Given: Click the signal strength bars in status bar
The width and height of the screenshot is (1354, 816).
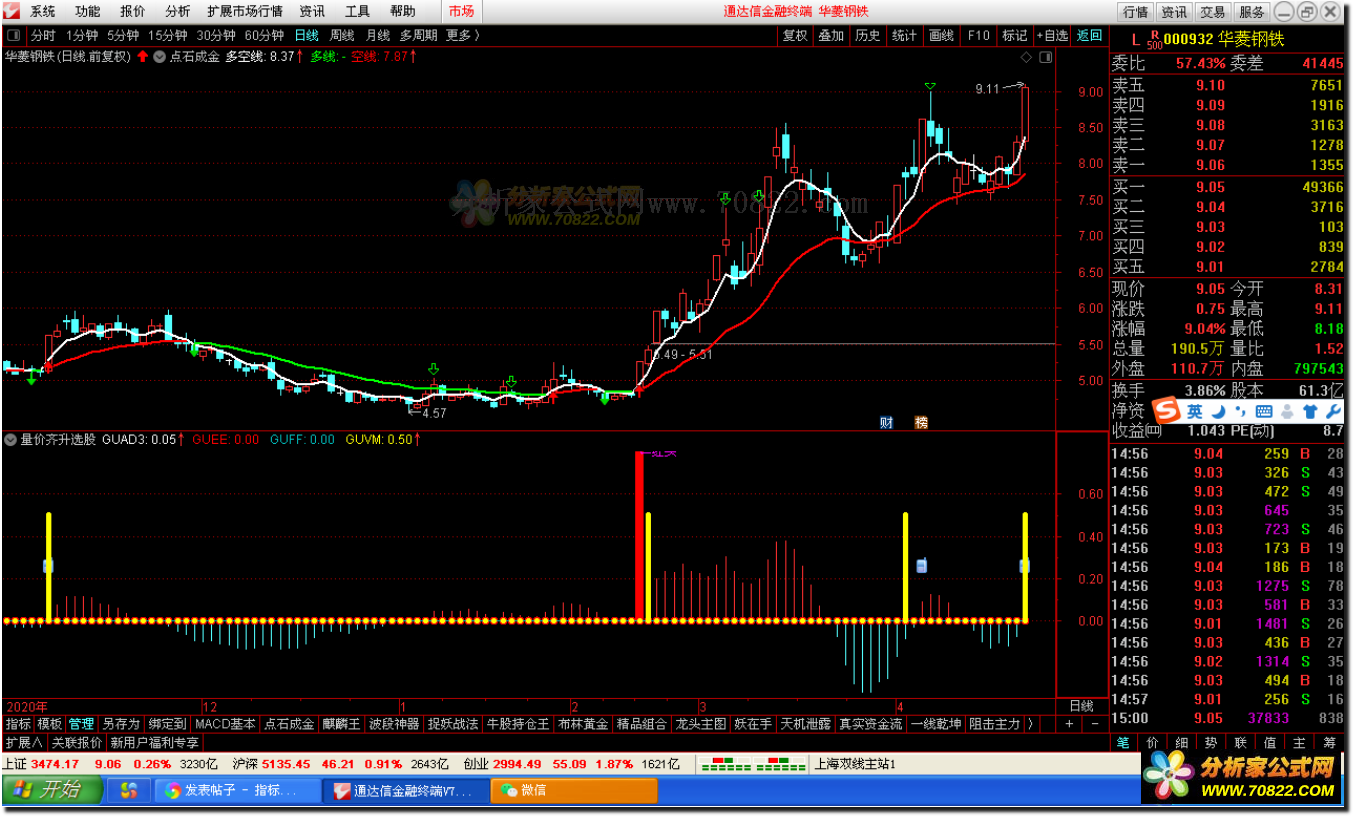Looking at the screenshot, I should click(755, 765).
